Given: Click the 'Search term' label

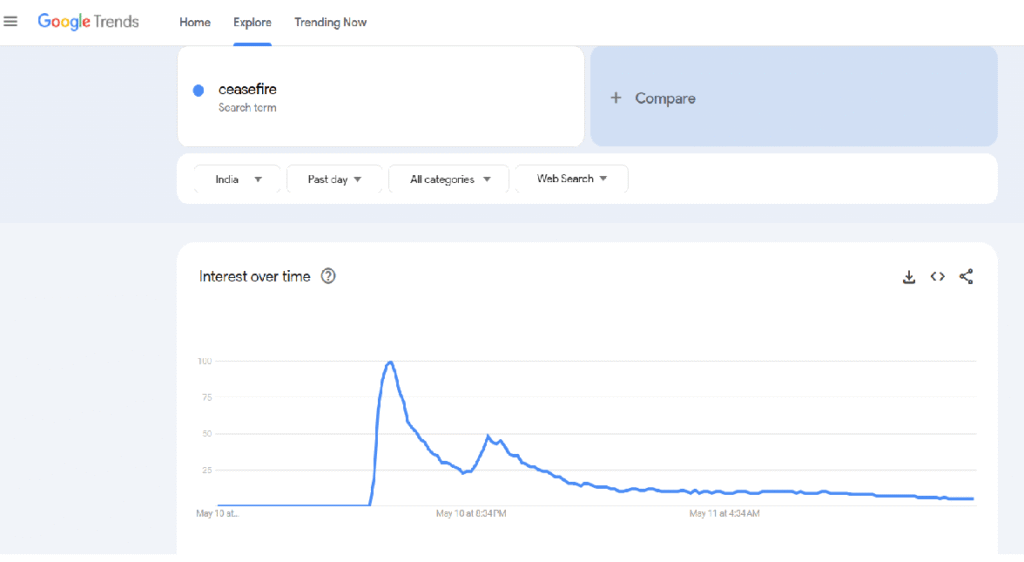Looking at the screenshot, I should coord(247,108).
